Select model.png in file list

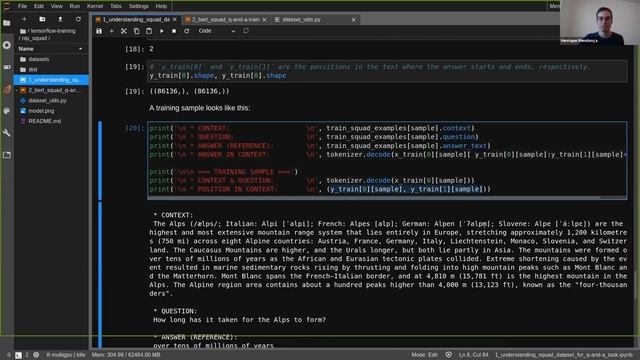(x=51, y=111)
